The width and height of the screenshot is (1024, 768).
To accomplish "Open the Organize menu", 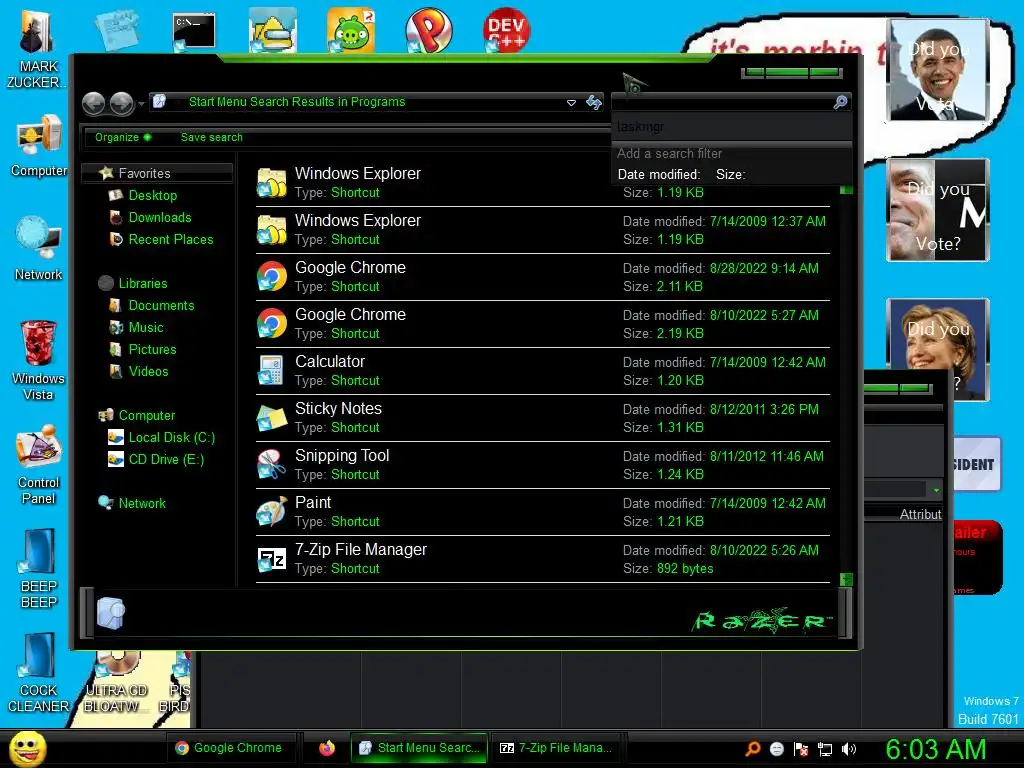I will [123, 137].
